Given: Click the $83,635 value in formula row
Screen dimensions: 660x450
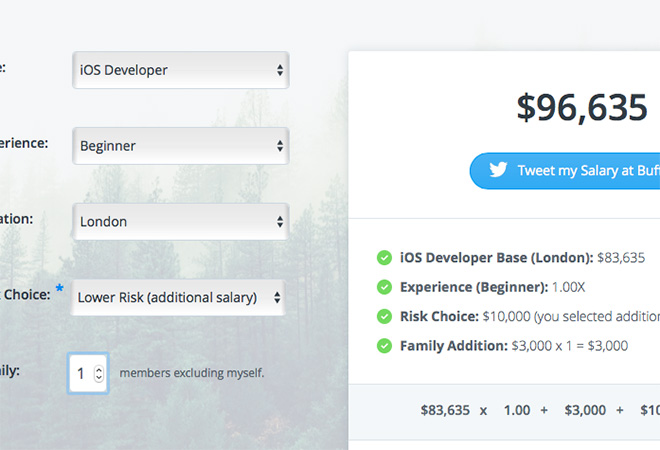Looking at the screenshot, I should click(445, 410).
